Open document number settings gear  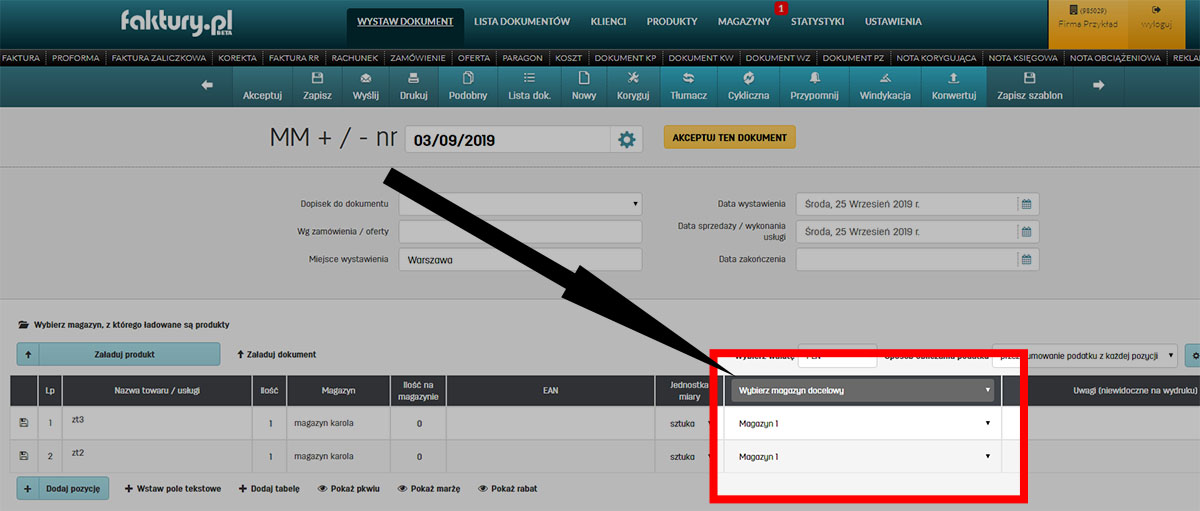pos(627,140)
